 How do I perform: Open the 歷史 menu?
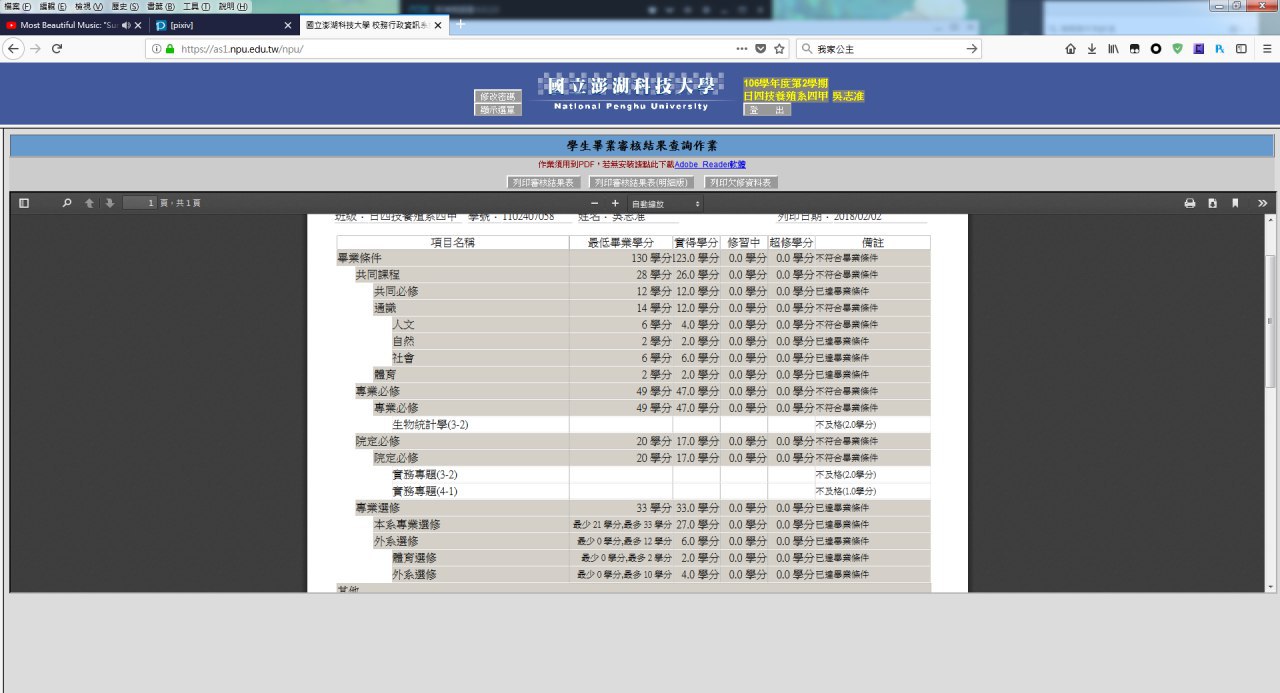click(125, 6)
